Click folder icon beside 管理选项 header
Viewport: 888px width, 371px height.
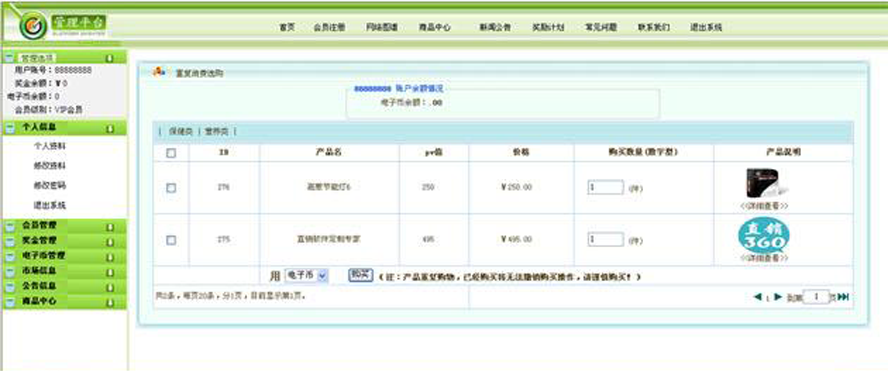[x=10, y=58]
